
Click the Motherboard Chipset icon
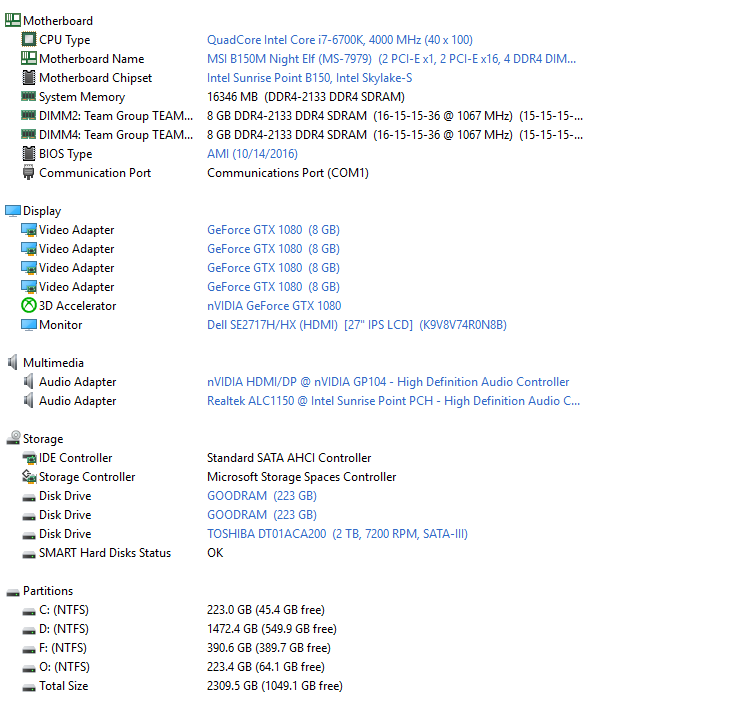29,77
